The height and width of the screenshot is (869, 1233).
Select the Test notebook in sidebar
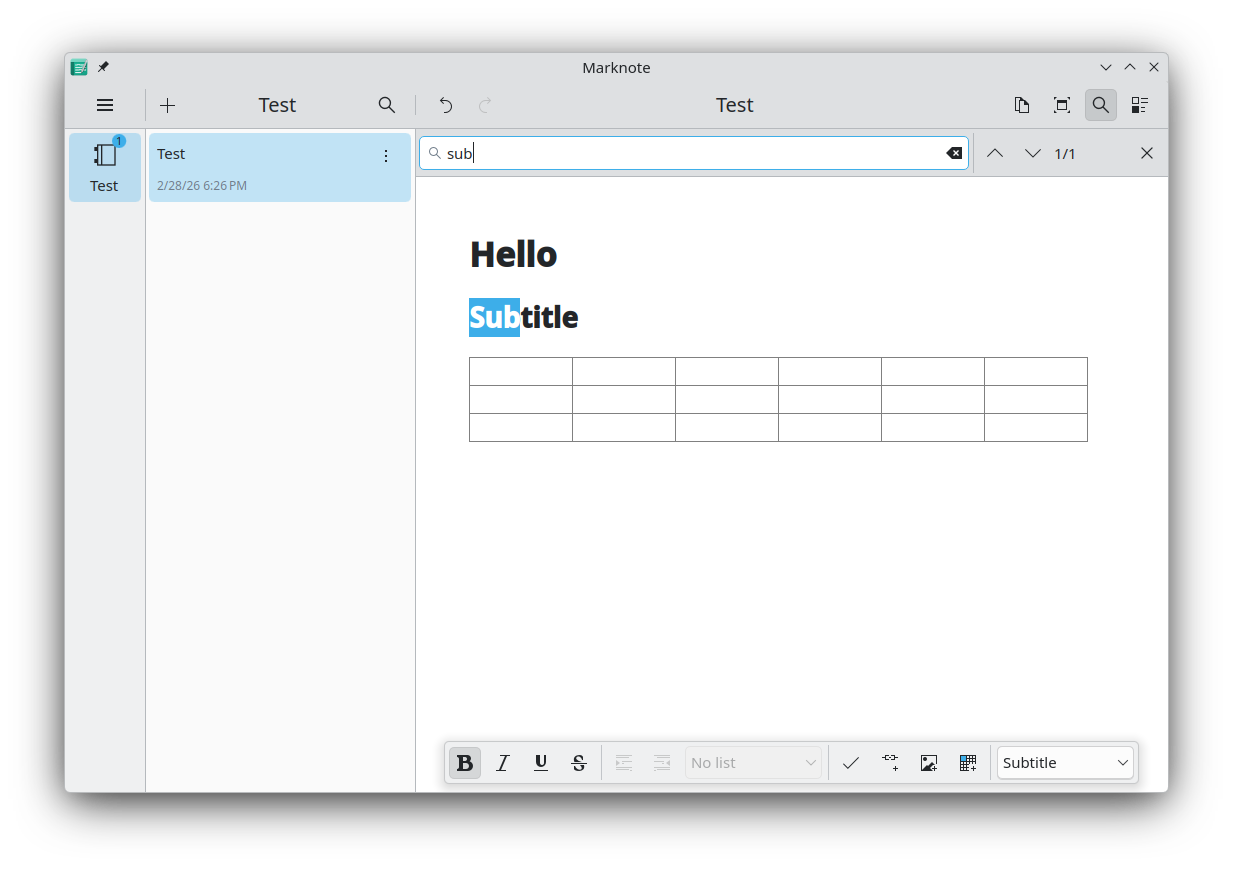click(105, 167)
